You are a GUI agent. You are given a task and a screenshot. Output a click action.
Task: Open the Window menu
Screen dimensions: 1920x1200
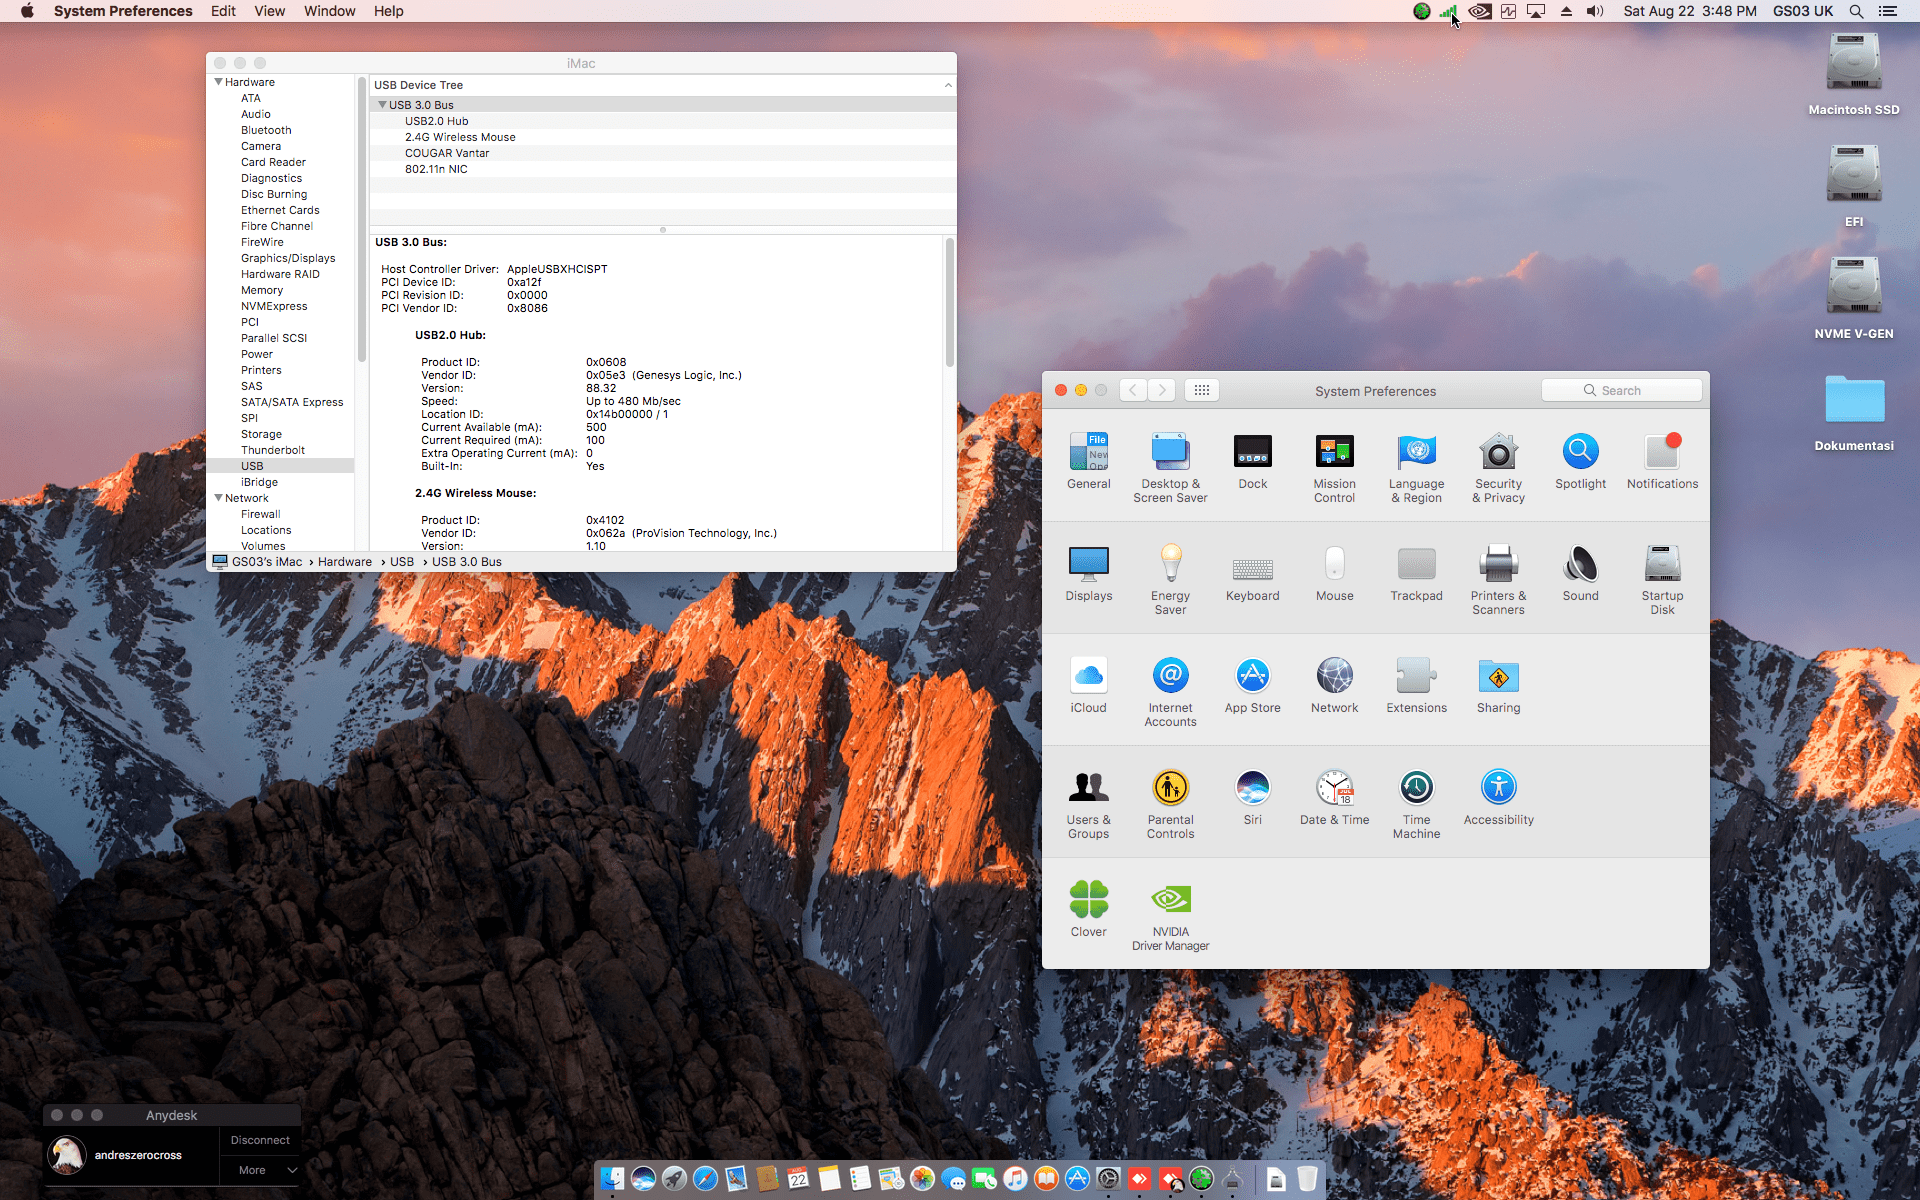point(329,11)
